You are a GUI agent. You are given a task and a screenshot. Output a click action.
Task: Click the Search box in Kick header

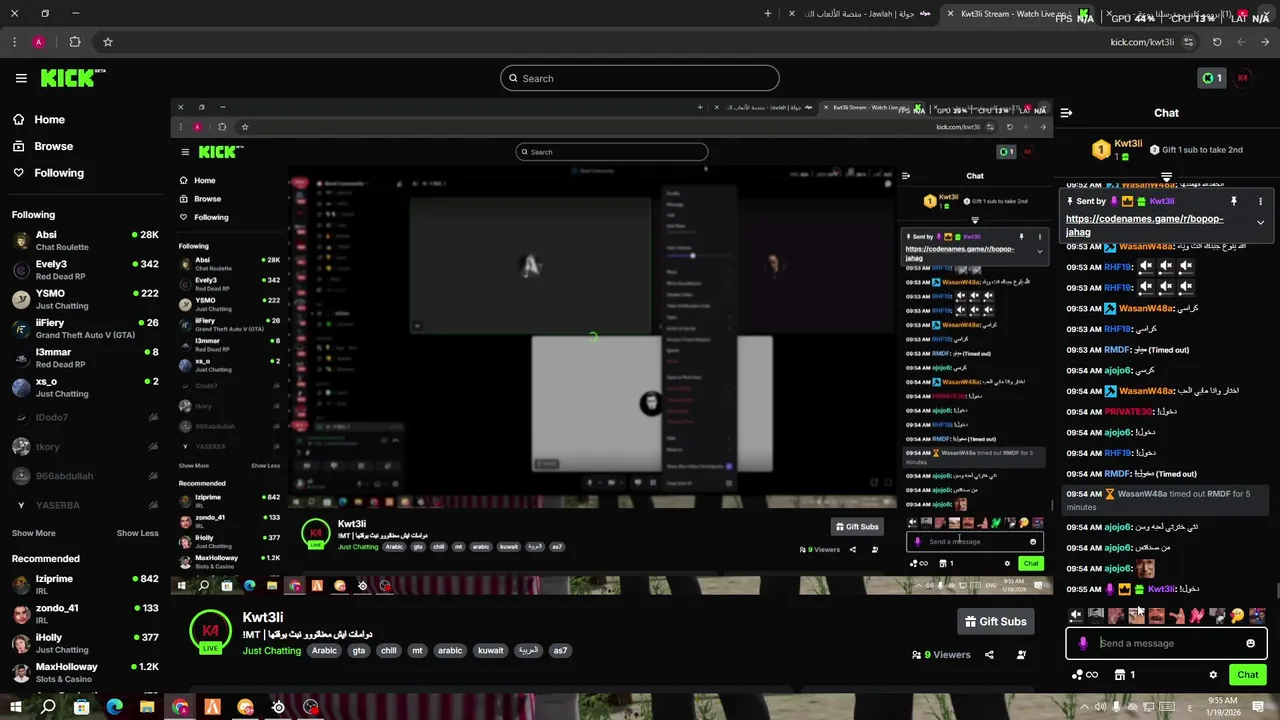tap(640, 78)
